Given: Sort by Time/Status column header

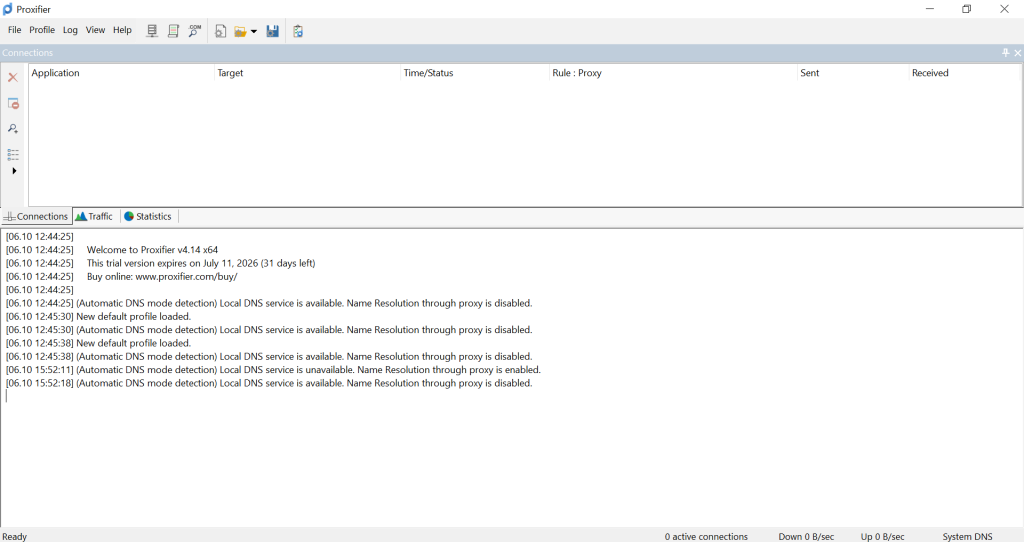Looking at the screenshot, I should coord(475,73).
